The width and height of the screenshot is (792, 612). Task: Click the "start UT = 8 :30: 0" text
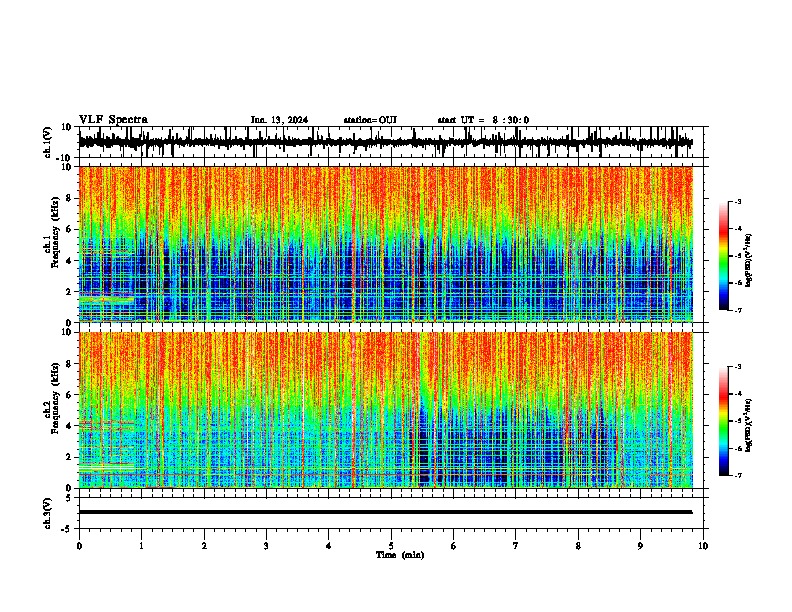[483, 120]
